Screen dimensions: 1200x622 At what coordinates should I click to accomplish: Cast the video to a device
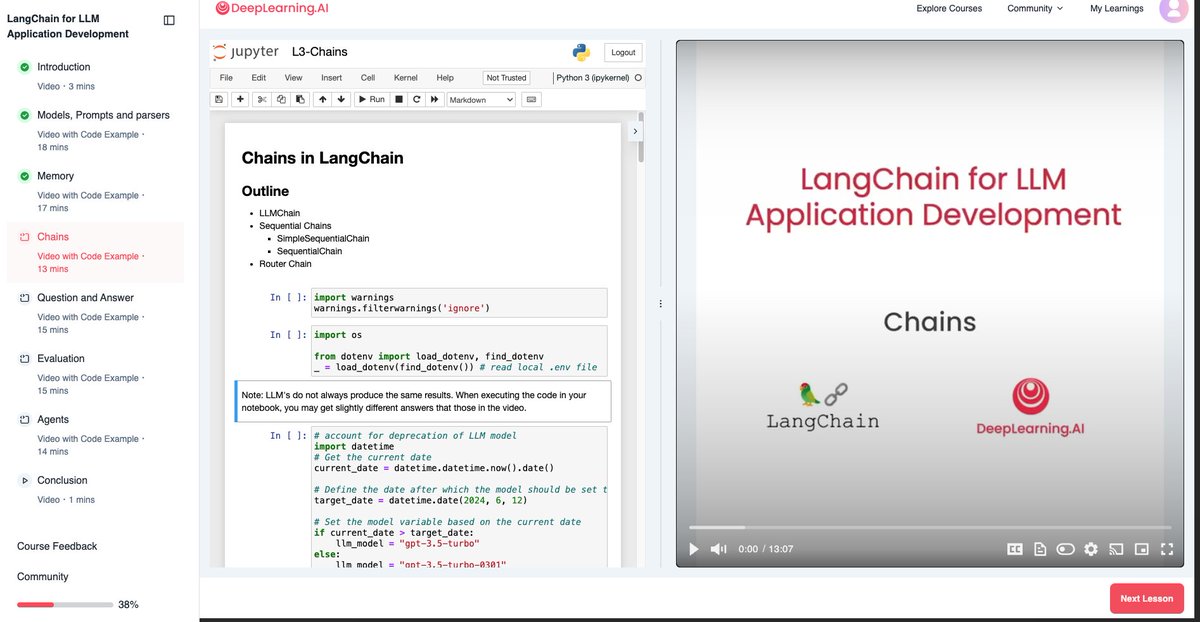(x=1116, y=549)
